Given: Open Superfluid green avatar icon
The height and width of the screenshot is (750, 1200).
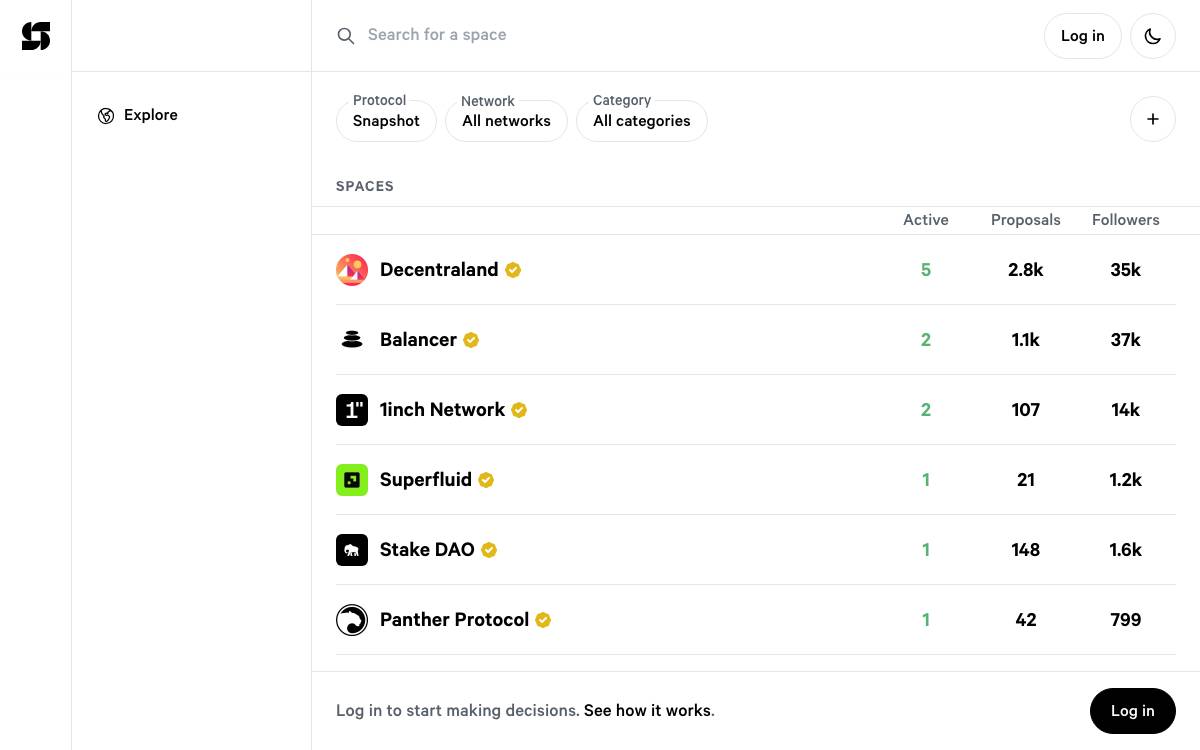Looking at the screenshot, I should point(352,480).
